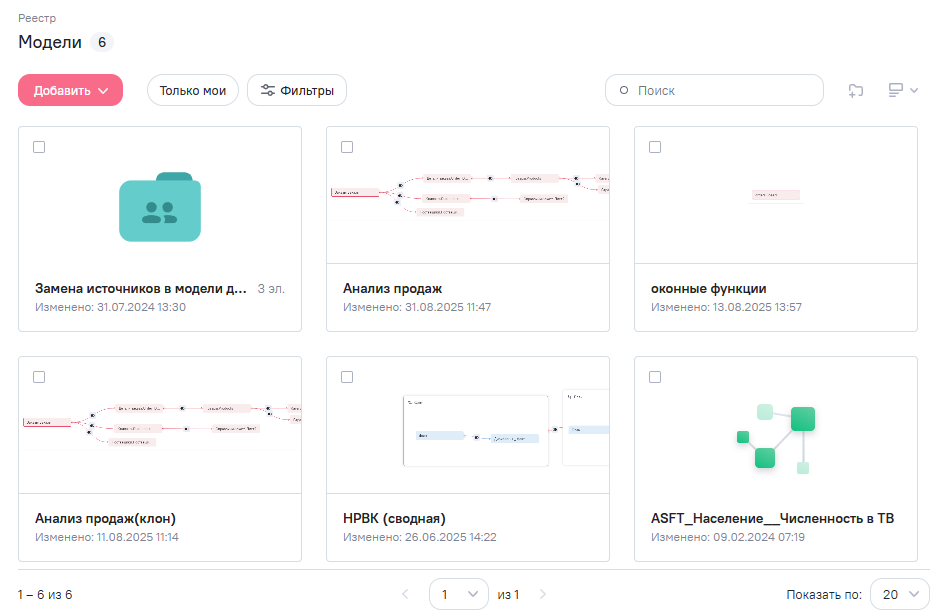Open ASFT_Население model title
The height and width of the screenshot is (613, 936).
click(x=772, y=518)
